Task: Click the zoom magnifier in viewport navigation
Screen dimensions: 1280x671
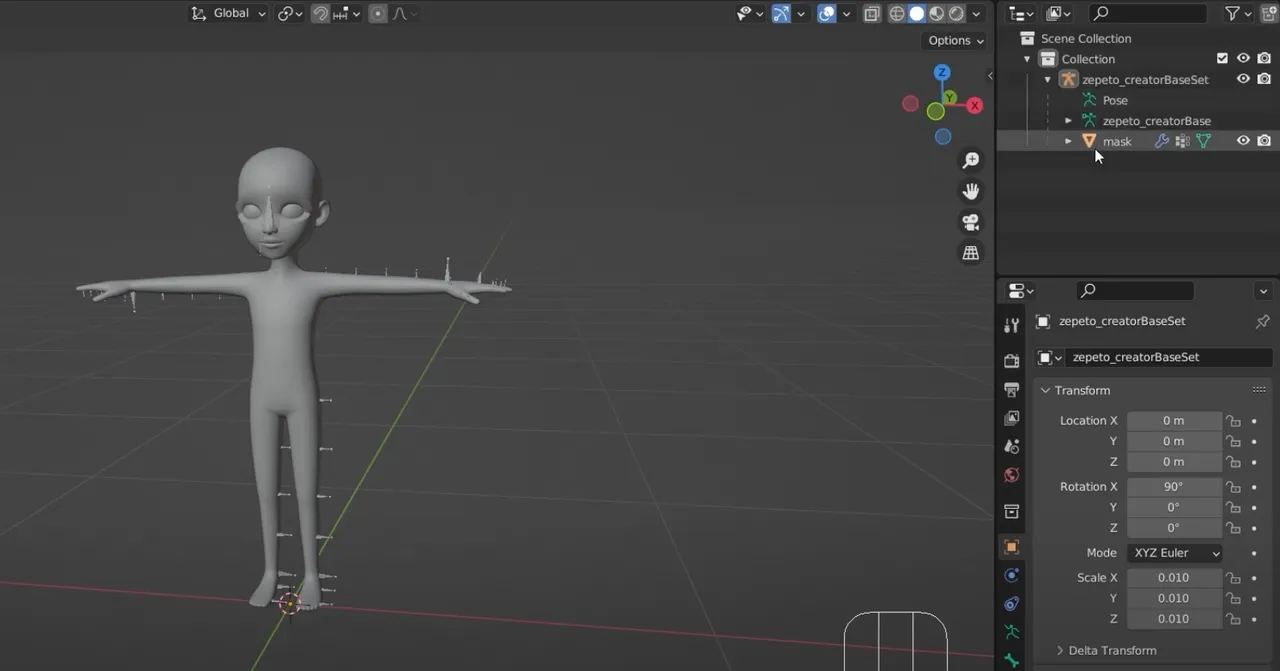Action: tap(970, 160)
